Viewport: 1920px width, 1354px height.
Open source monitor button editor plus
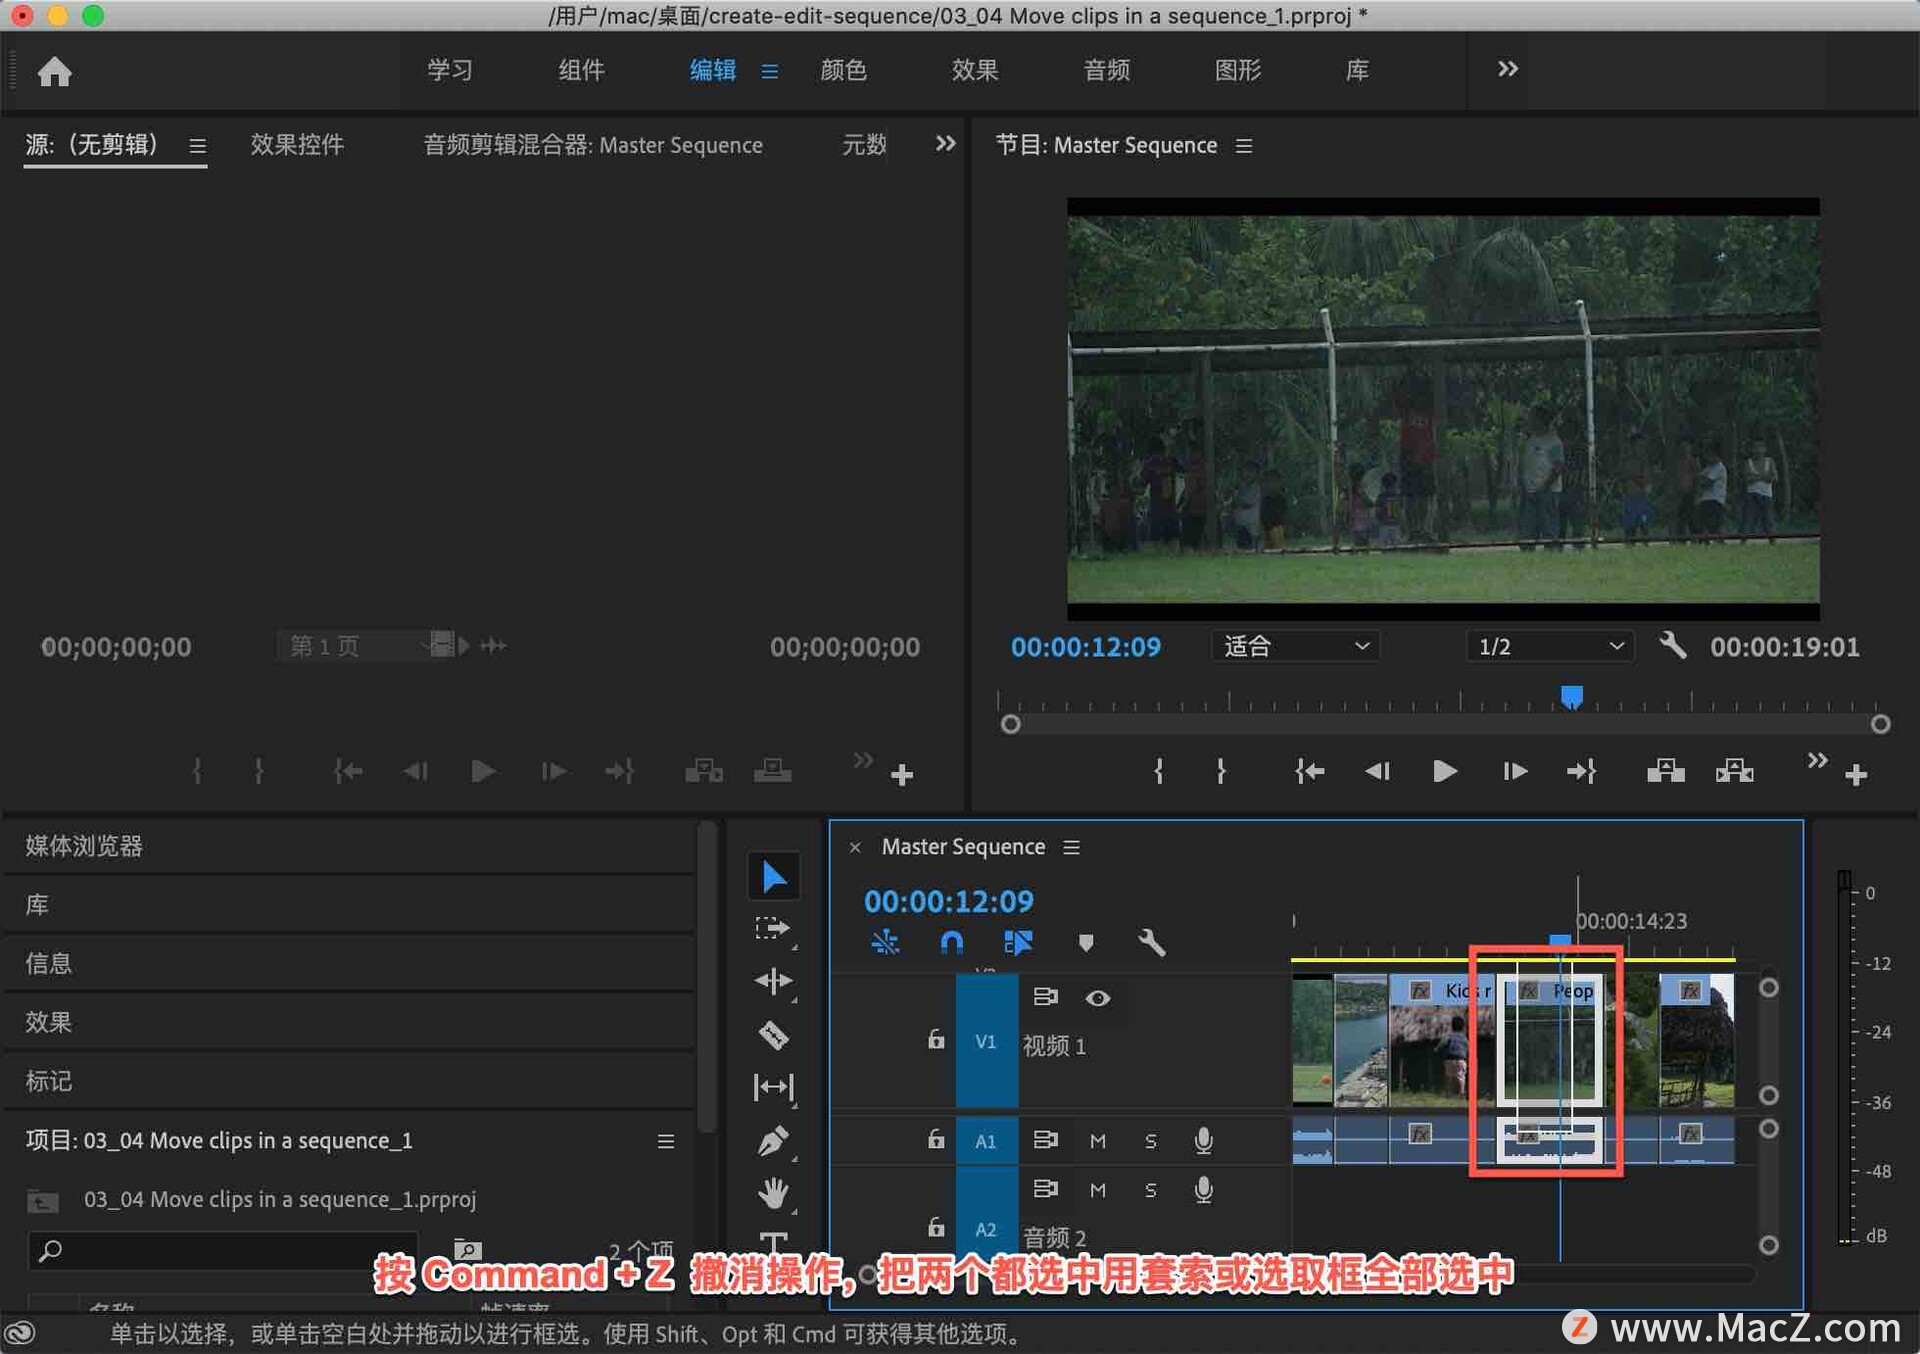click(x=901, y=774)
